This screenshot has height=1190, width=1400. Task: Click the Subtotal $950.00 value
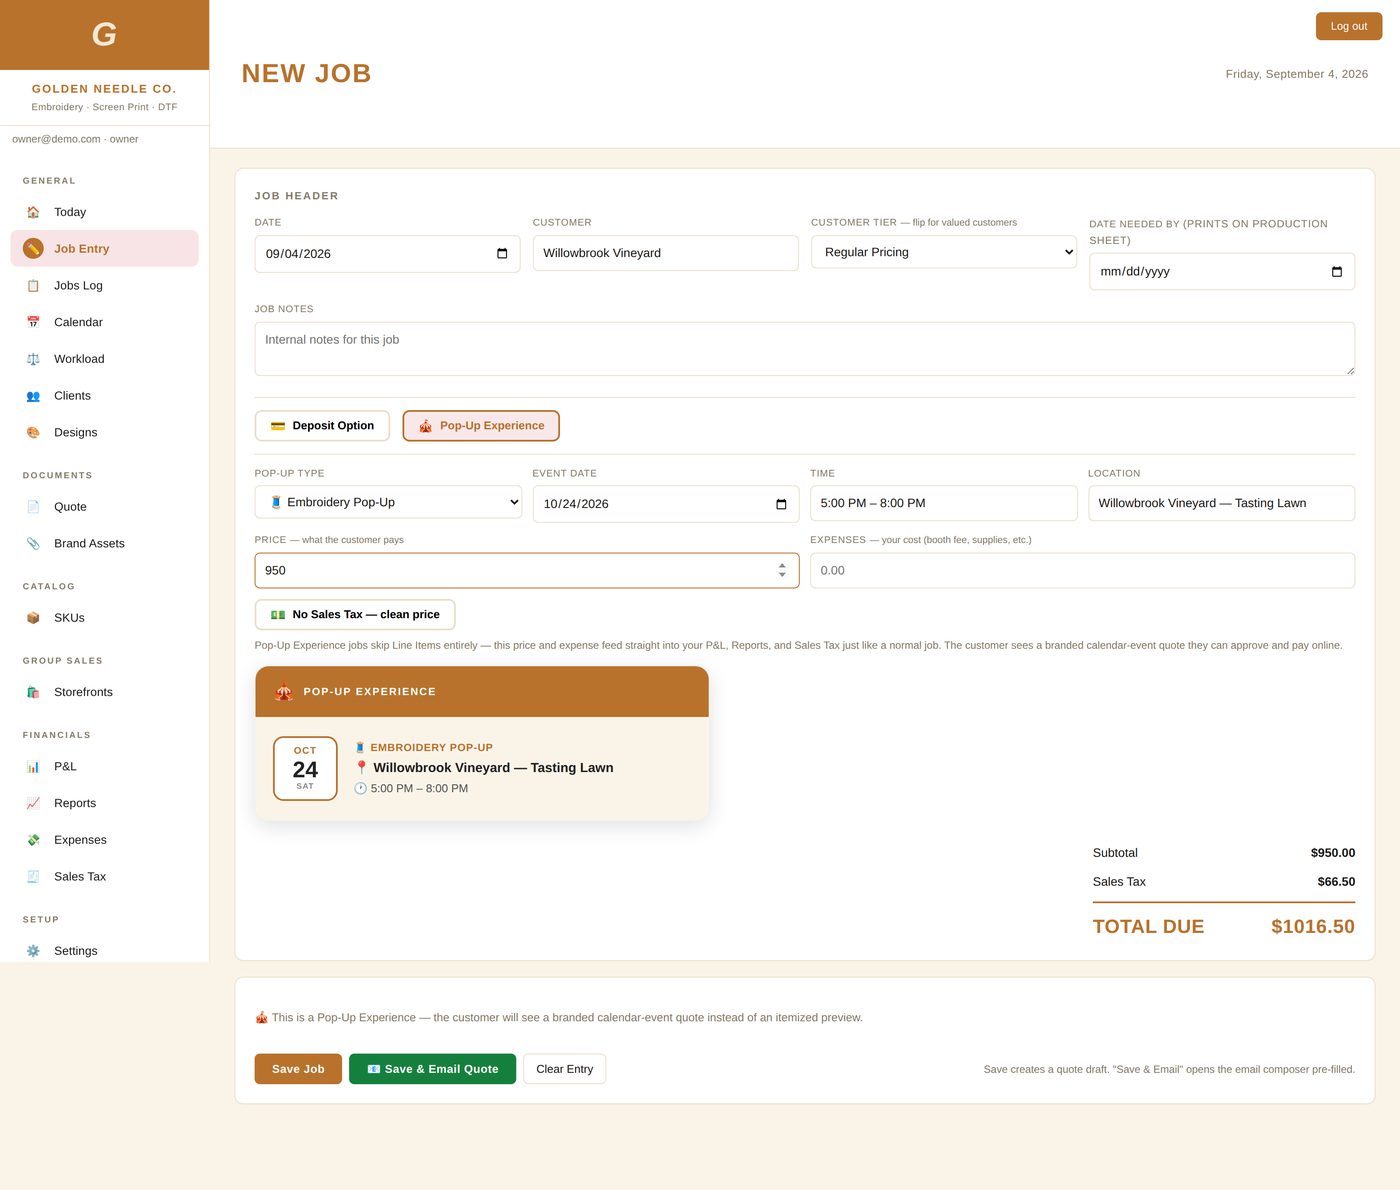[1333, 853]
